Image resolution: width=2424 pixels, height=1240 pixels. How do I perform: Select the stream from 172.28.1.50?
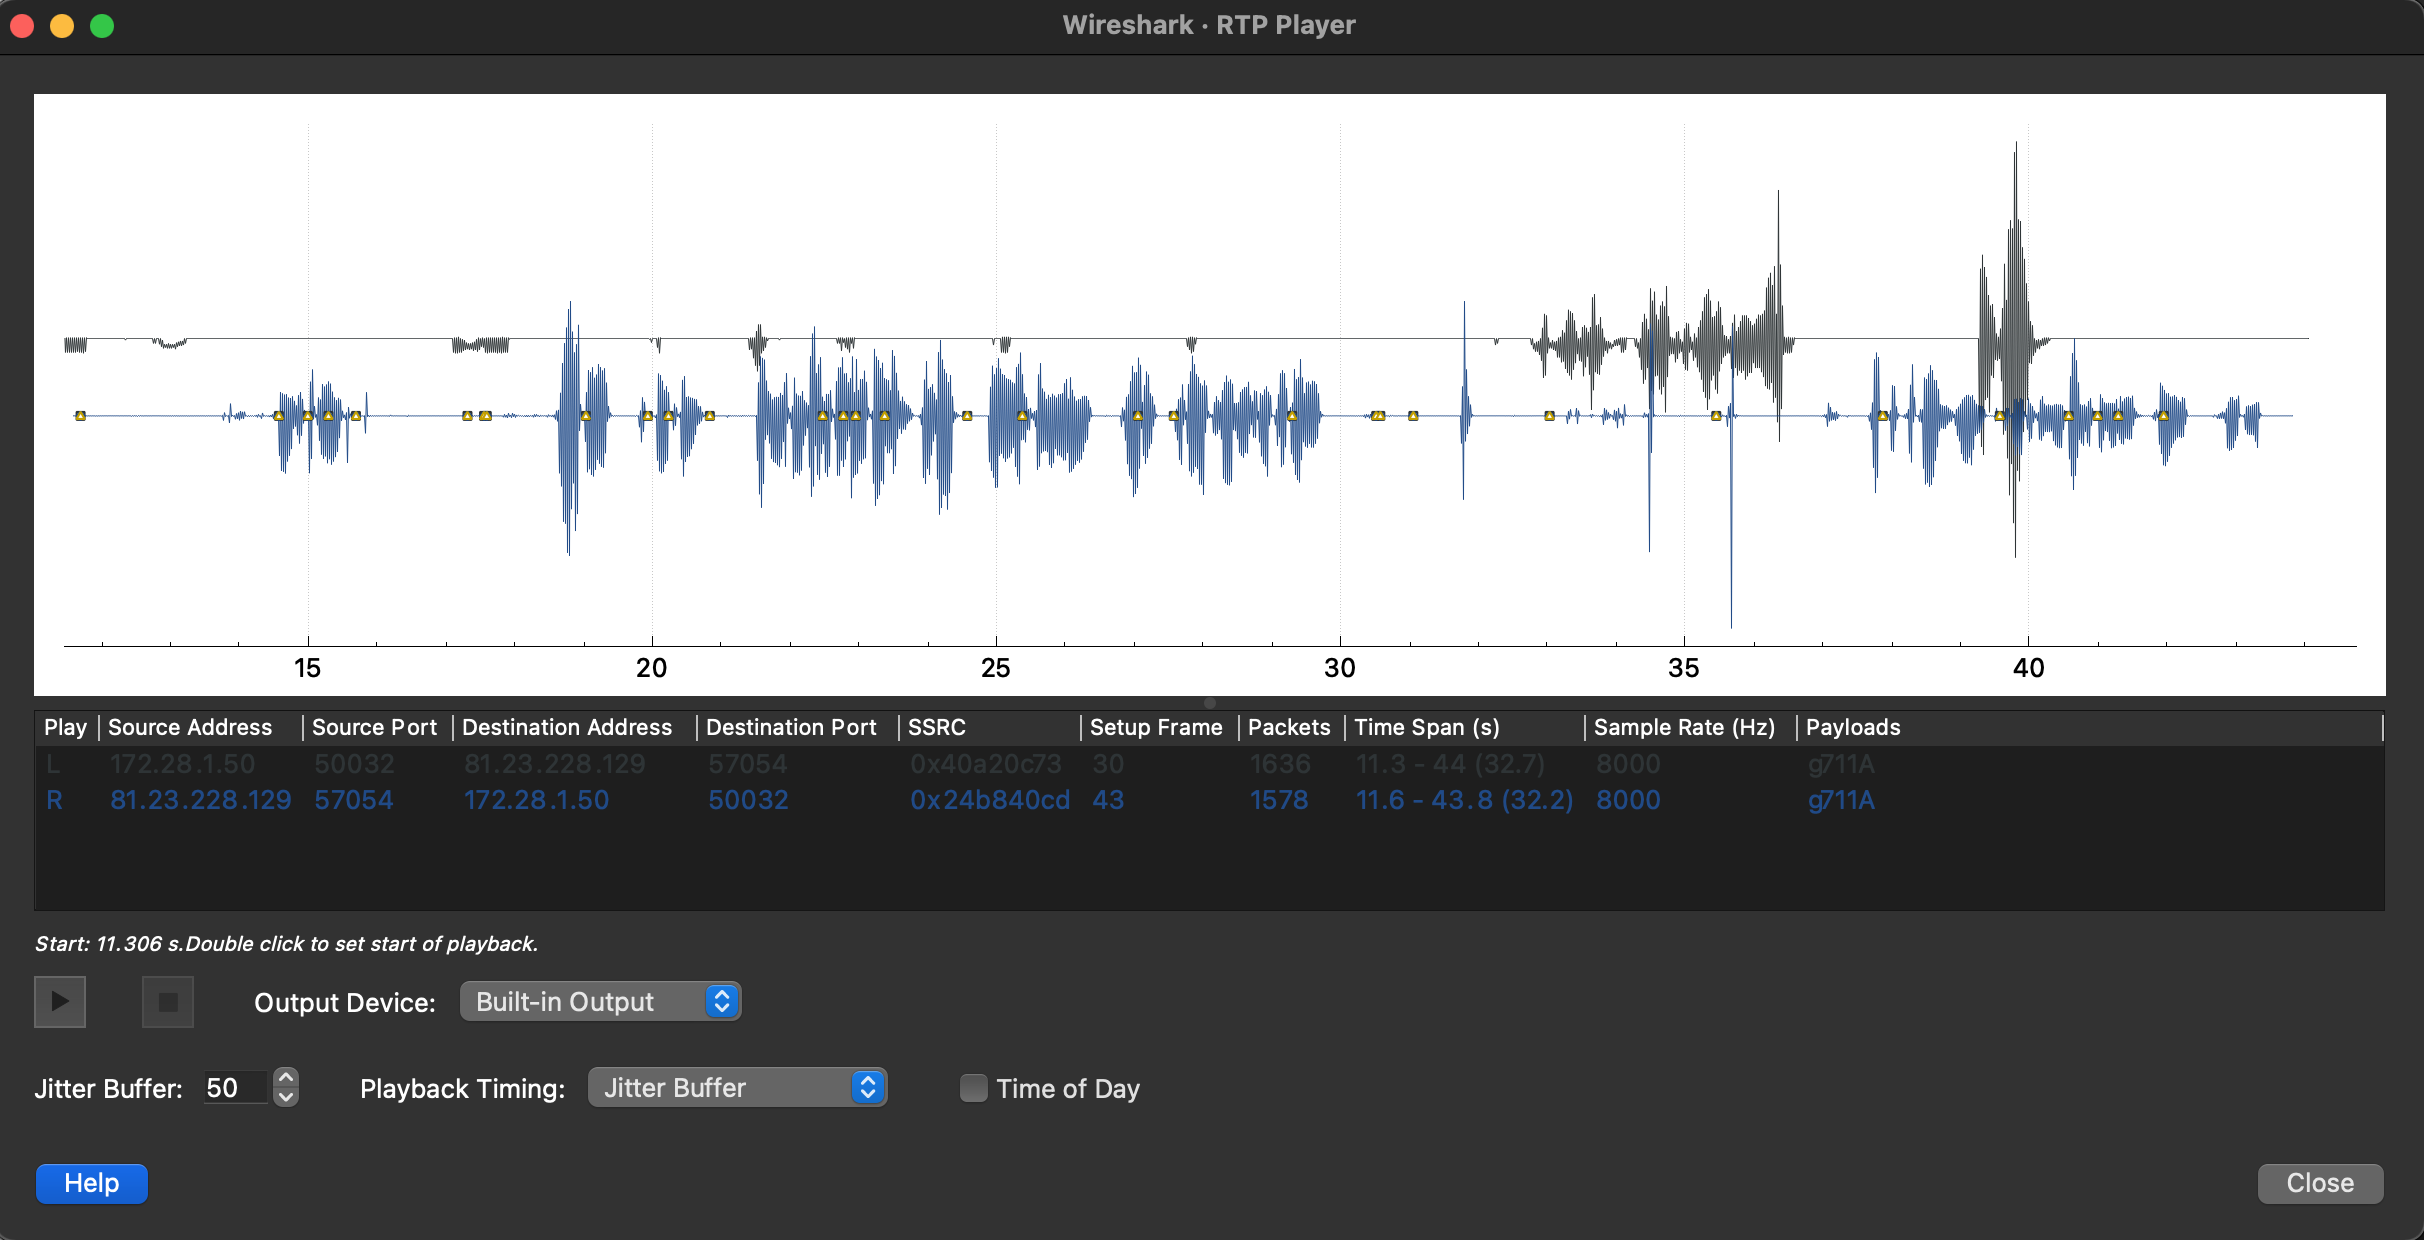point(182,764)
